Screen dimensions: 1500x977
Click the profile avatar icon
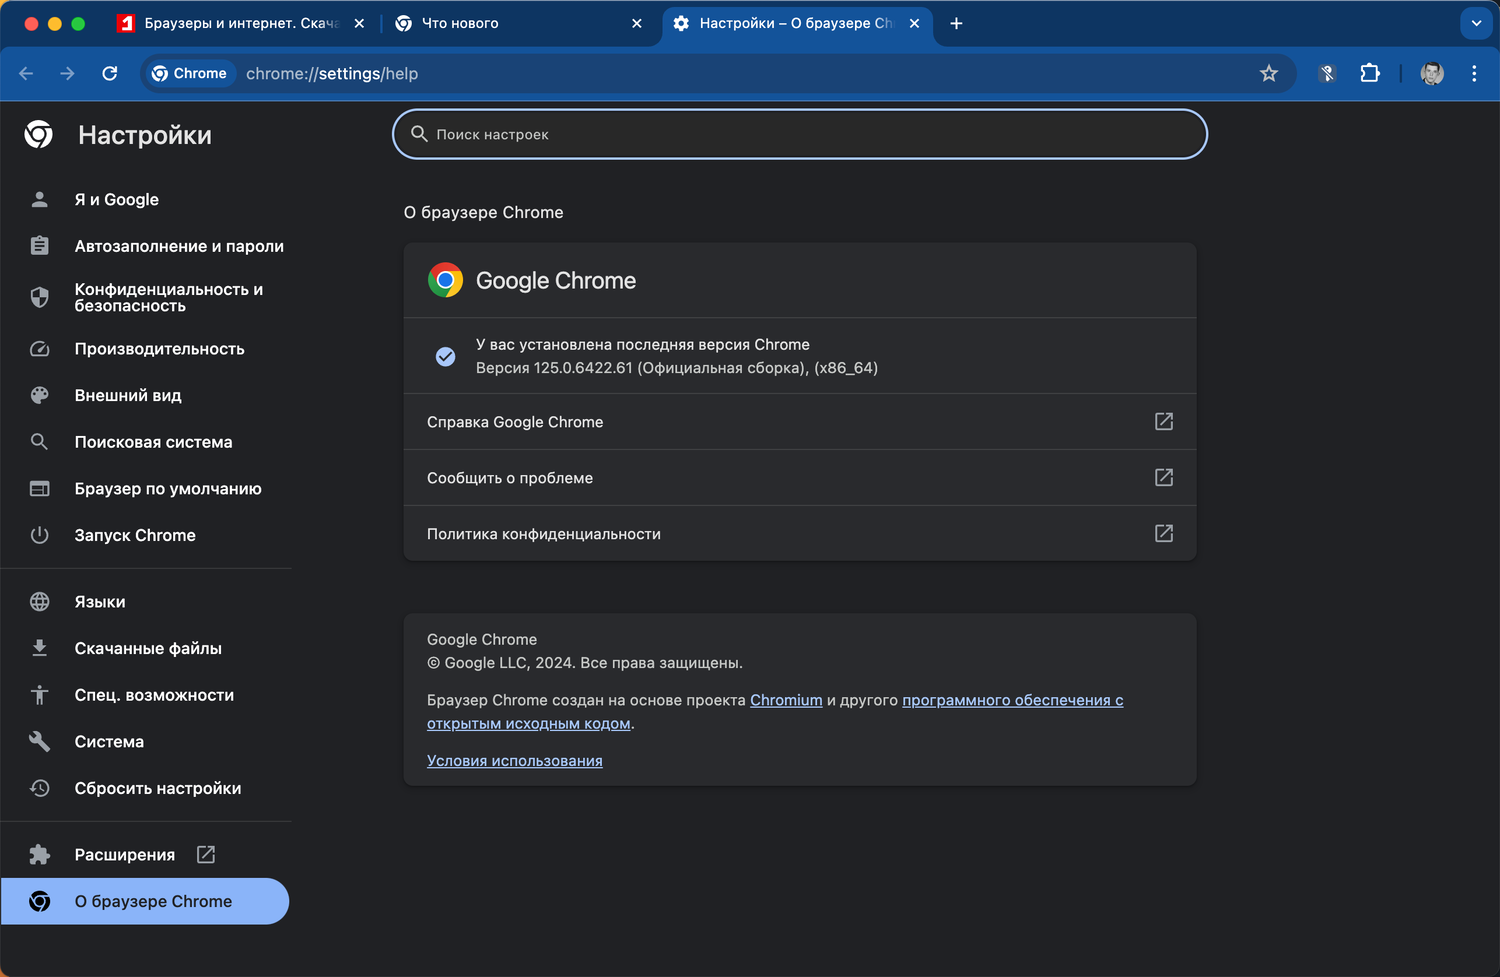pos(1432,73)
